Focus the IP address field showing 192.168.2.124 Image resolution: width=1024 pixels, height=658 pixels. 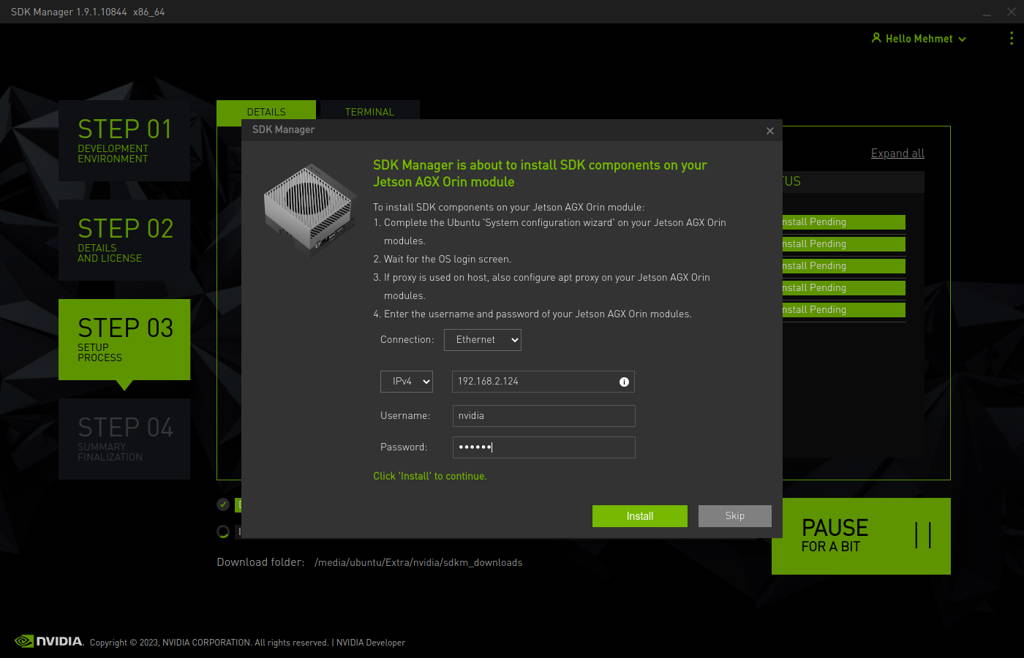point(543,381)
